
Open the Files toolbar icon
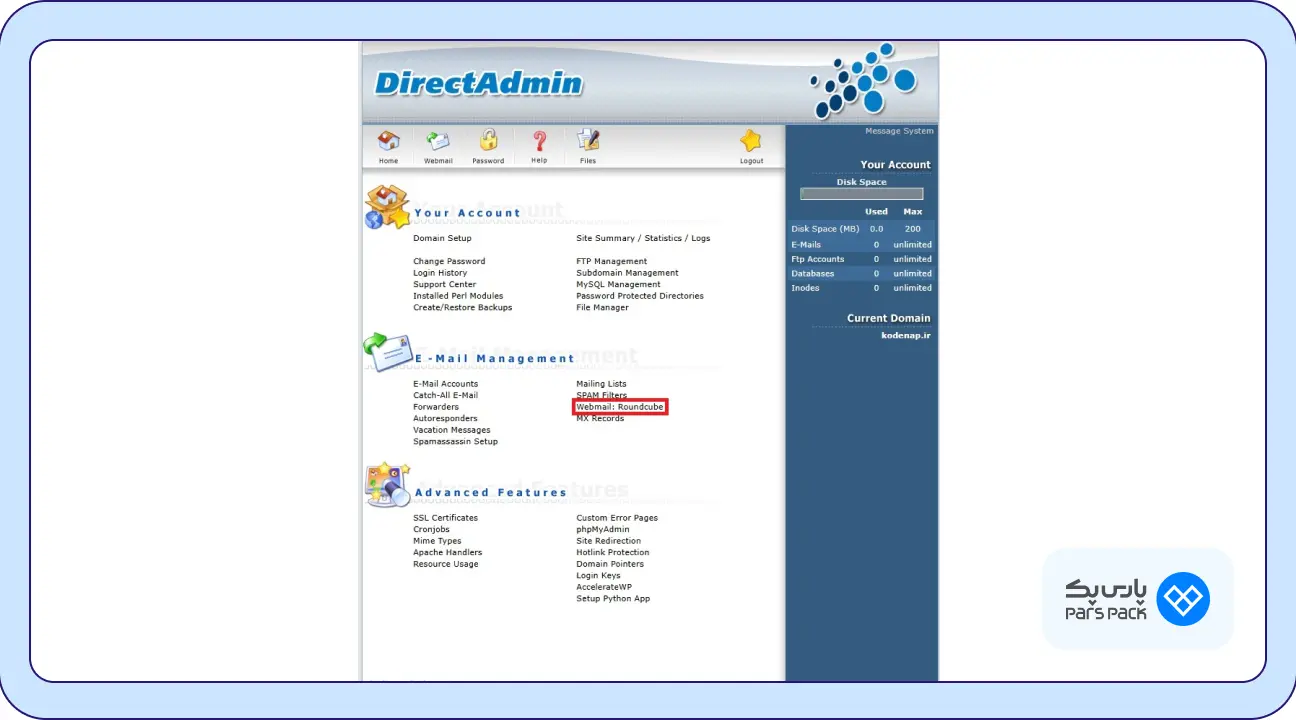click(x=588, y=141)
